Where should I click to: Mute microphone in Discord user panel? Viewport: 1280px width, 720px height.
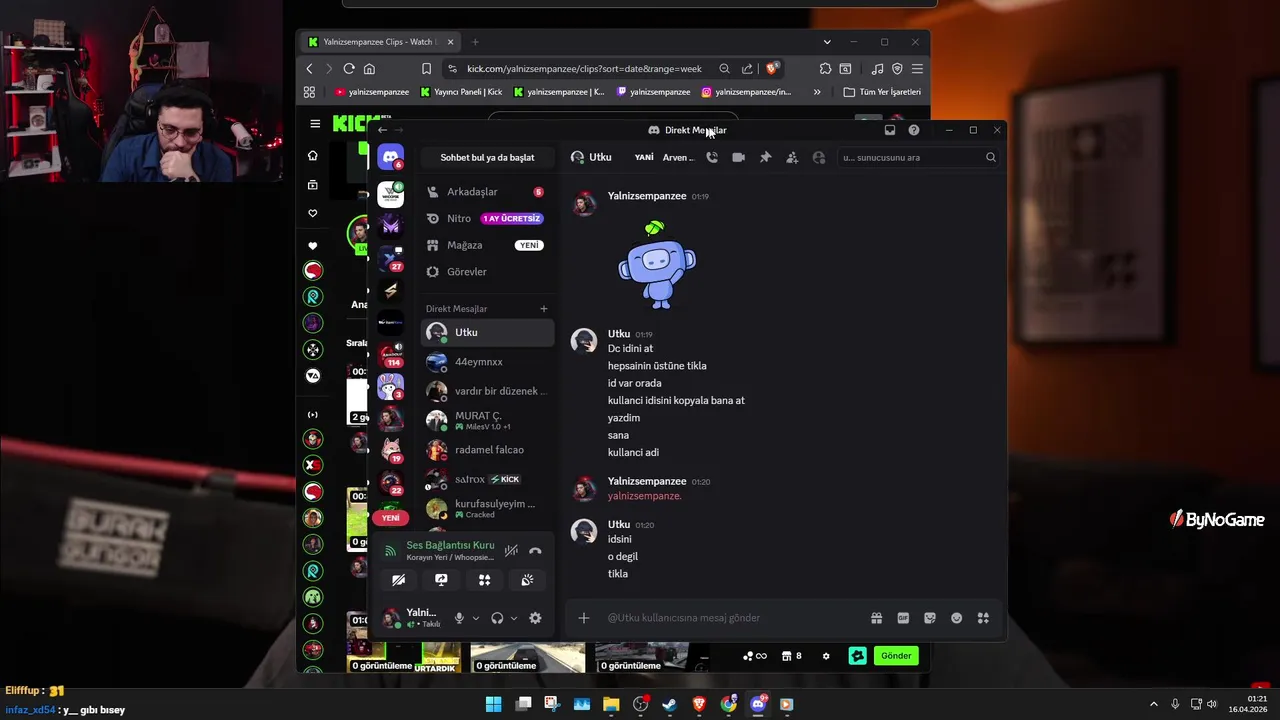click(459, 618)
